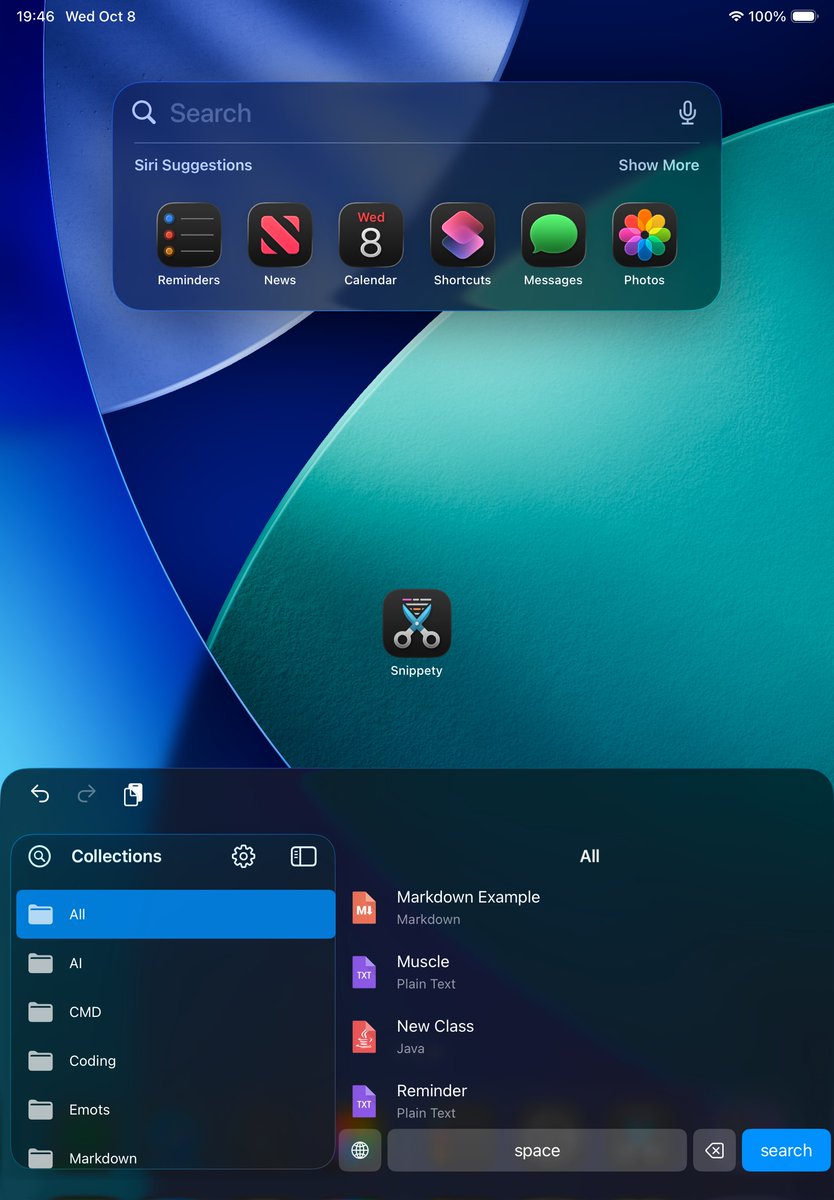Open the Markdown Example snippet
The height and width of the screenshot is (1200, 834).
click(x=468, y=907)
